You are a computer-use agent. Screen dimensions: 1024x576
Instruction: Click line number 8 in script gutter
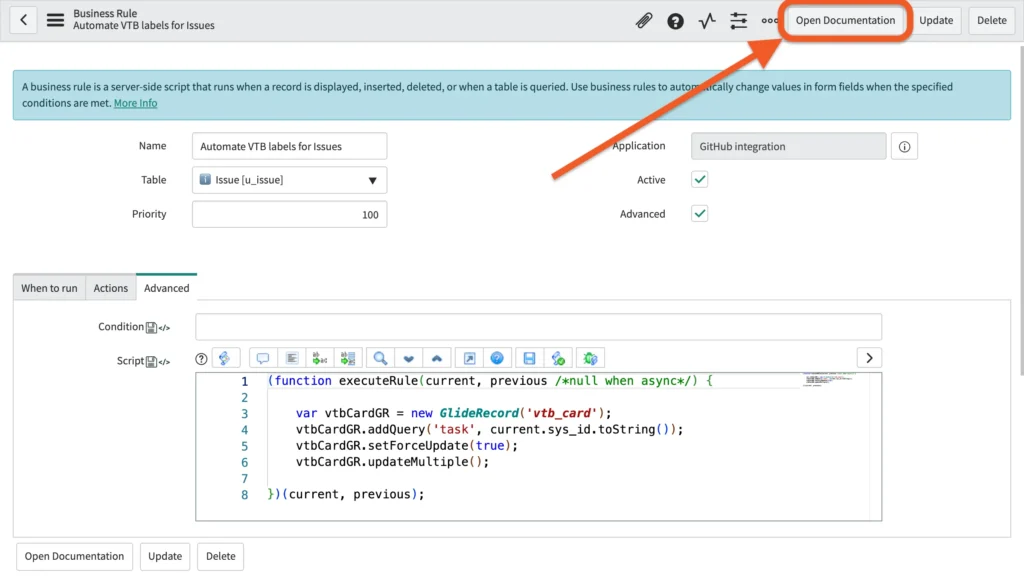pos(244,495)
